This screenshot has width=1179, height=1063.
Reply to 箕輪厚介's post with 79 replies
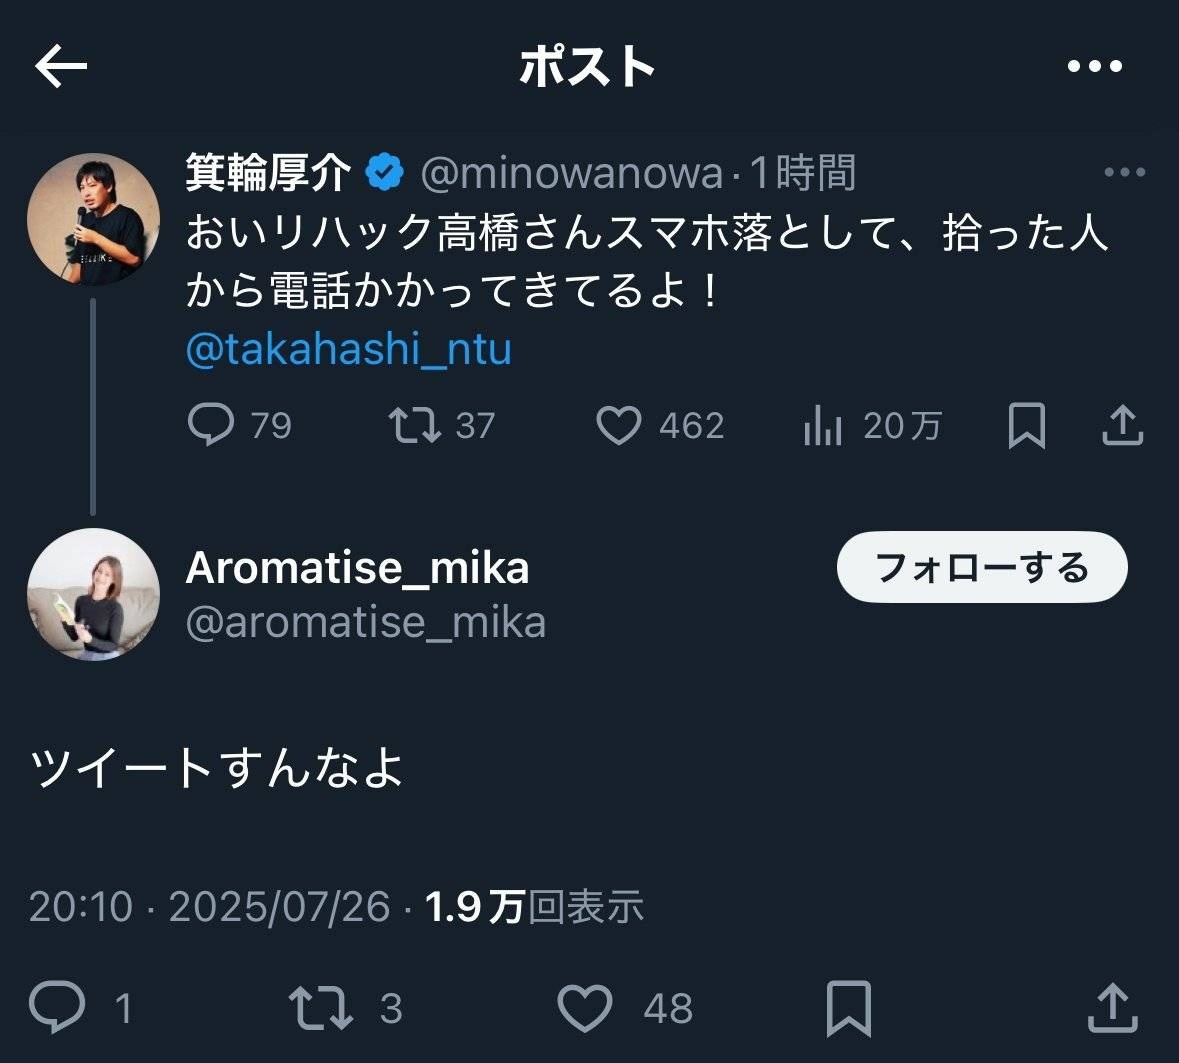point(211,425)
